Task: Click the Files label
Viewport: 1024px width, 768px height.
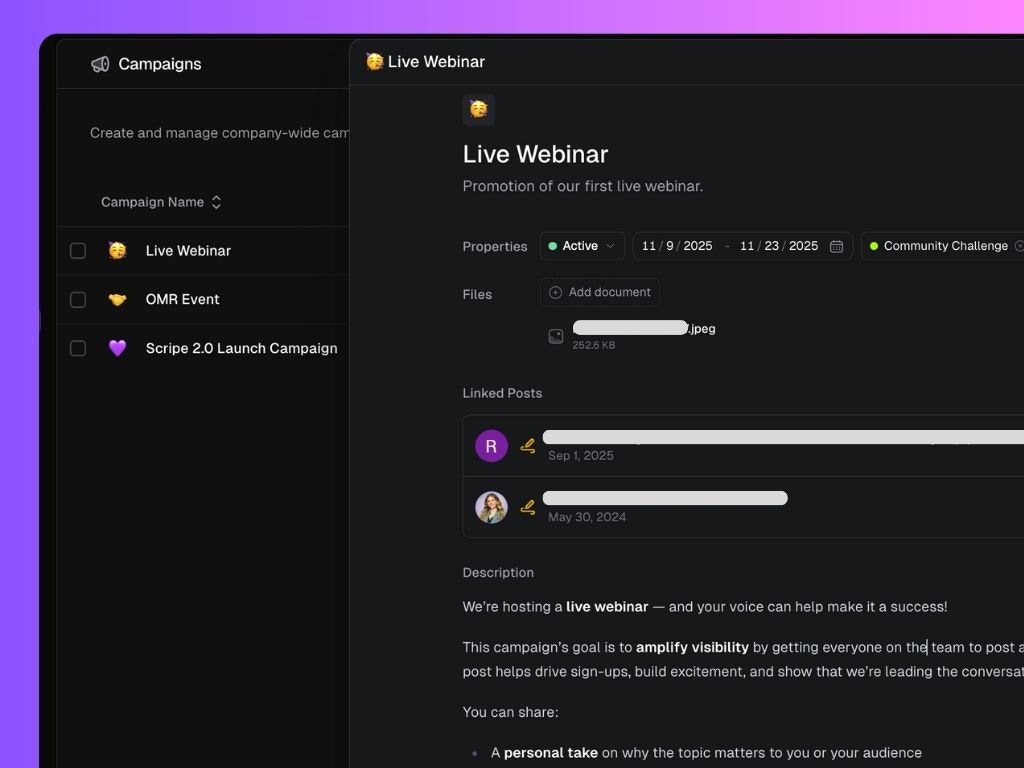Action: pyautogui.click(x=477, y=295)
